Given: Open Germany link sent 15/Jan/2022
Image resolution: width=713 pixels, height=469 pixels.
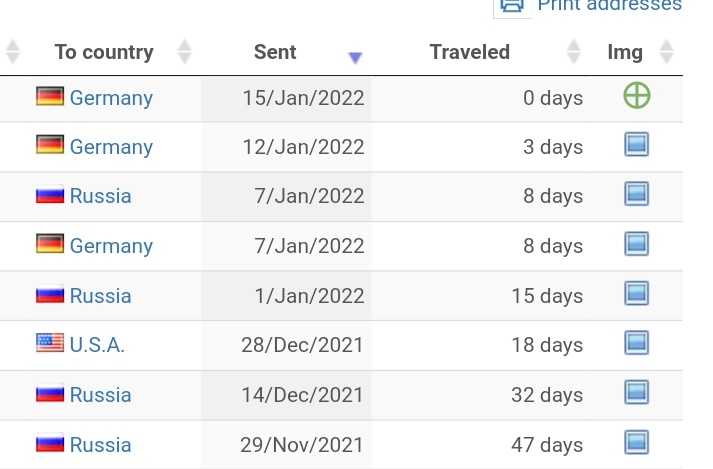Looking at the screenshot, I should (111, 98).
